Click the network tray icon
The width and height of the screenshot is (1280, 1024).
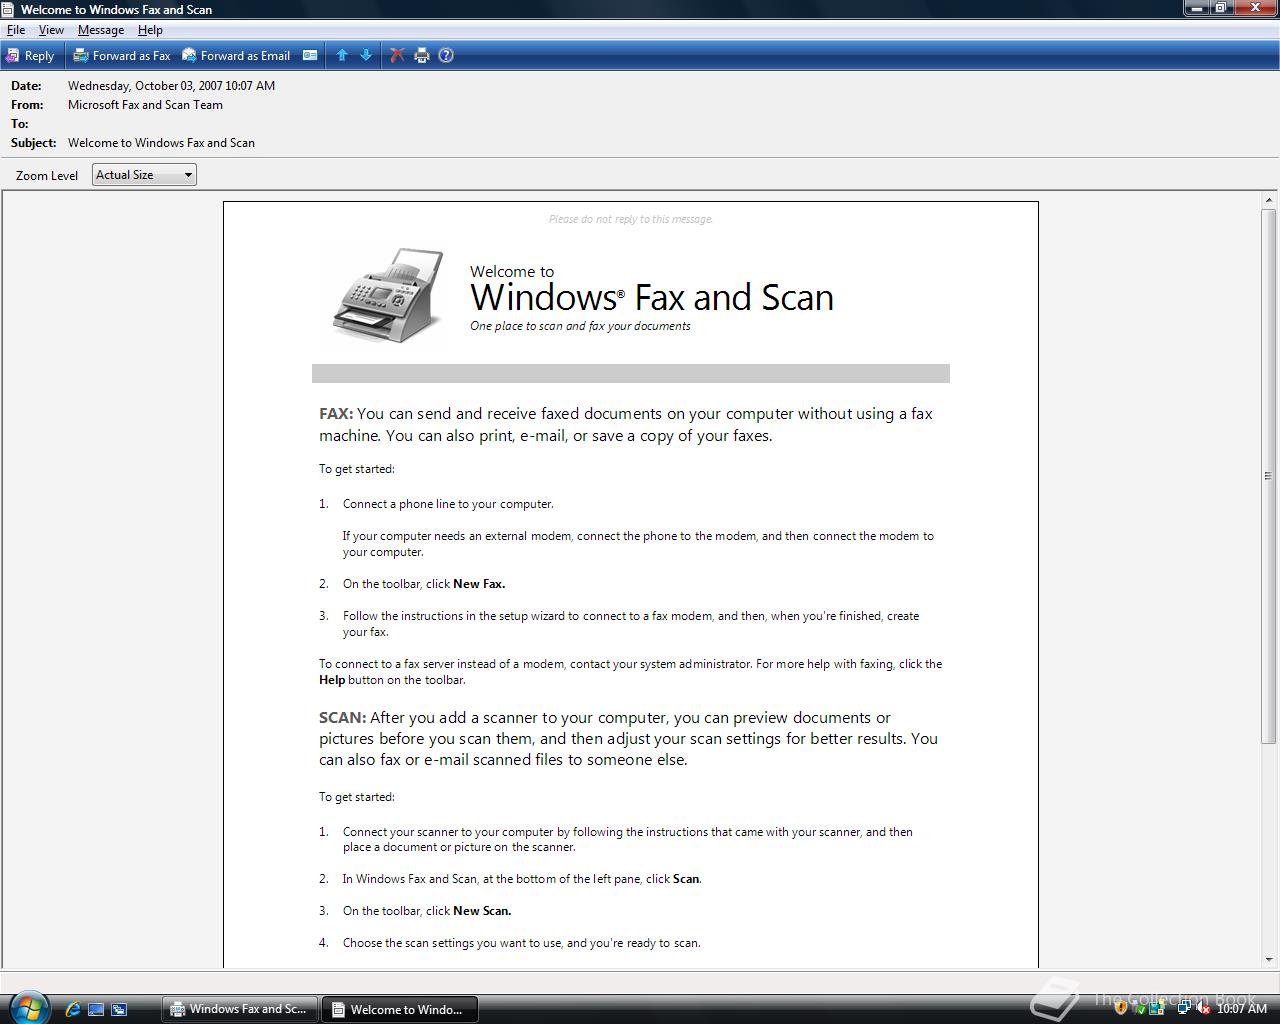click(x=1184, y=1009)
